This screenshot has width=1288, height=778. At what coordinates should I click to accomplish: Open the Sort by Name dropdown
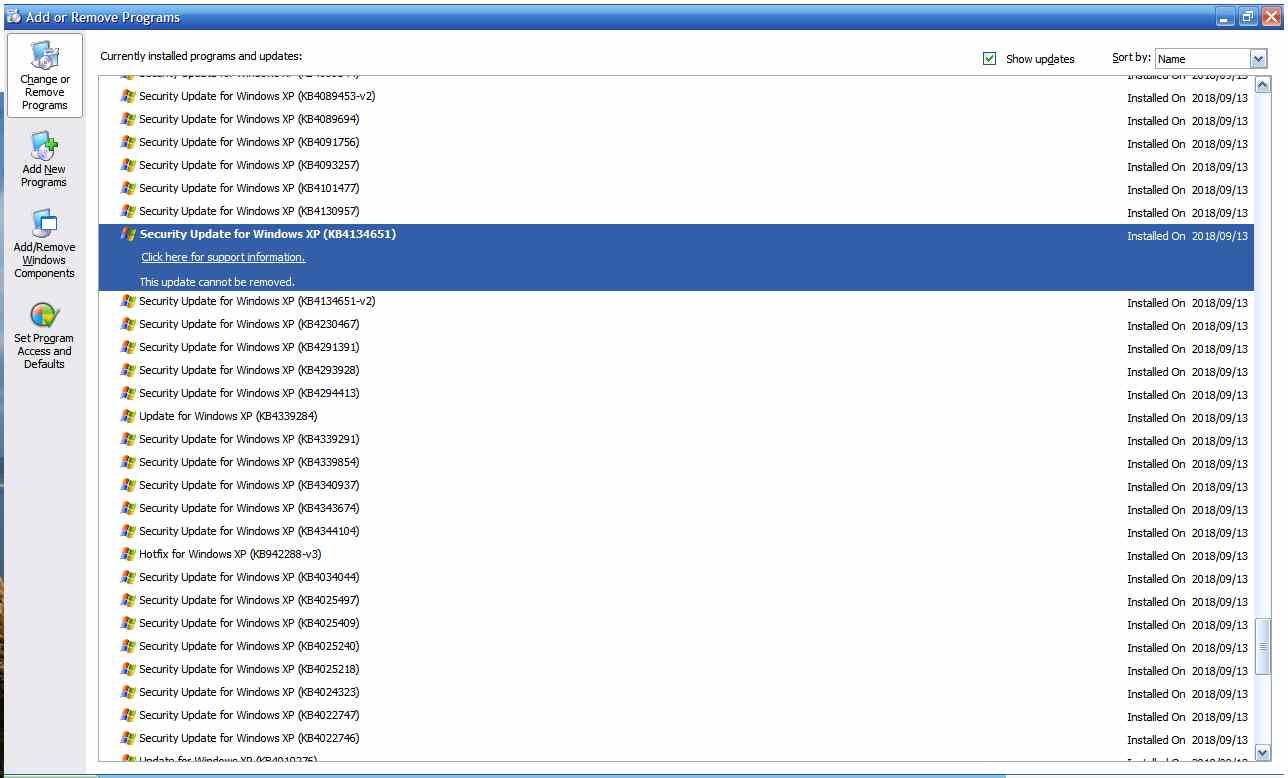coord(1211,59)
